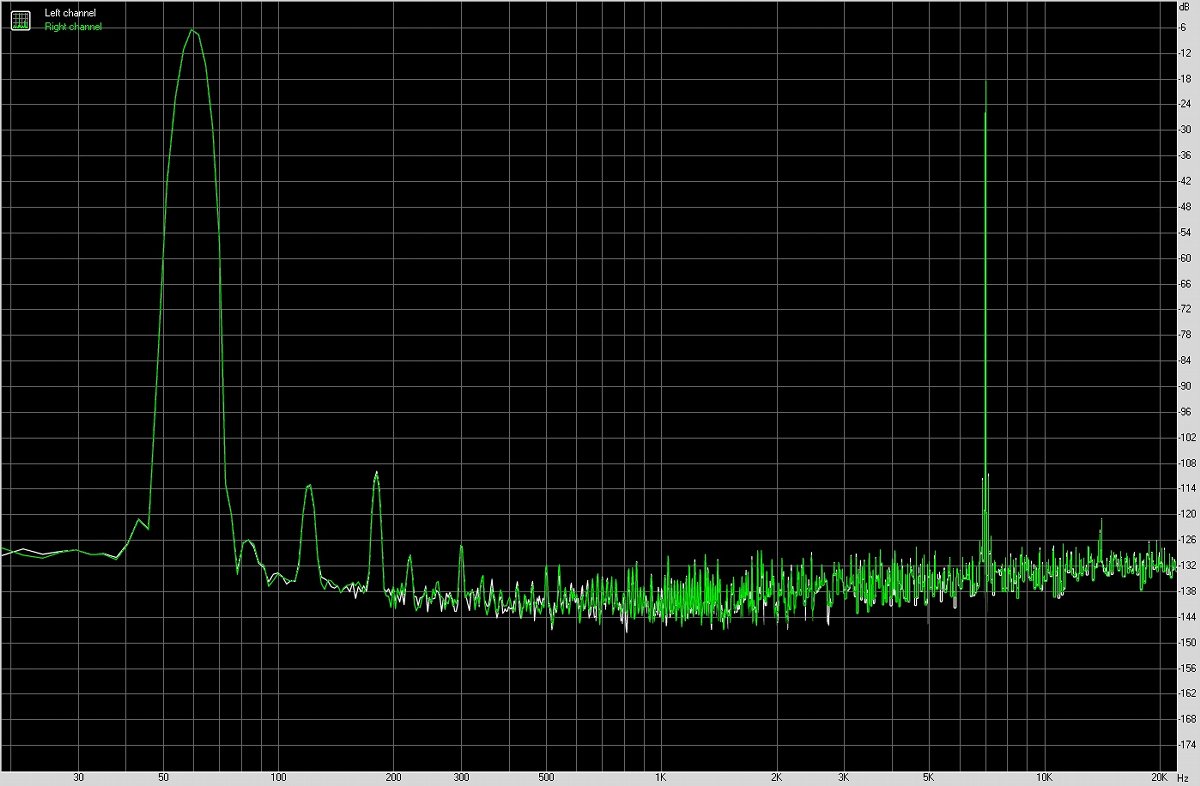1200x786 pixels.
Task: Select the "Left channel" legend entry
Action: [x=71, y=13]
